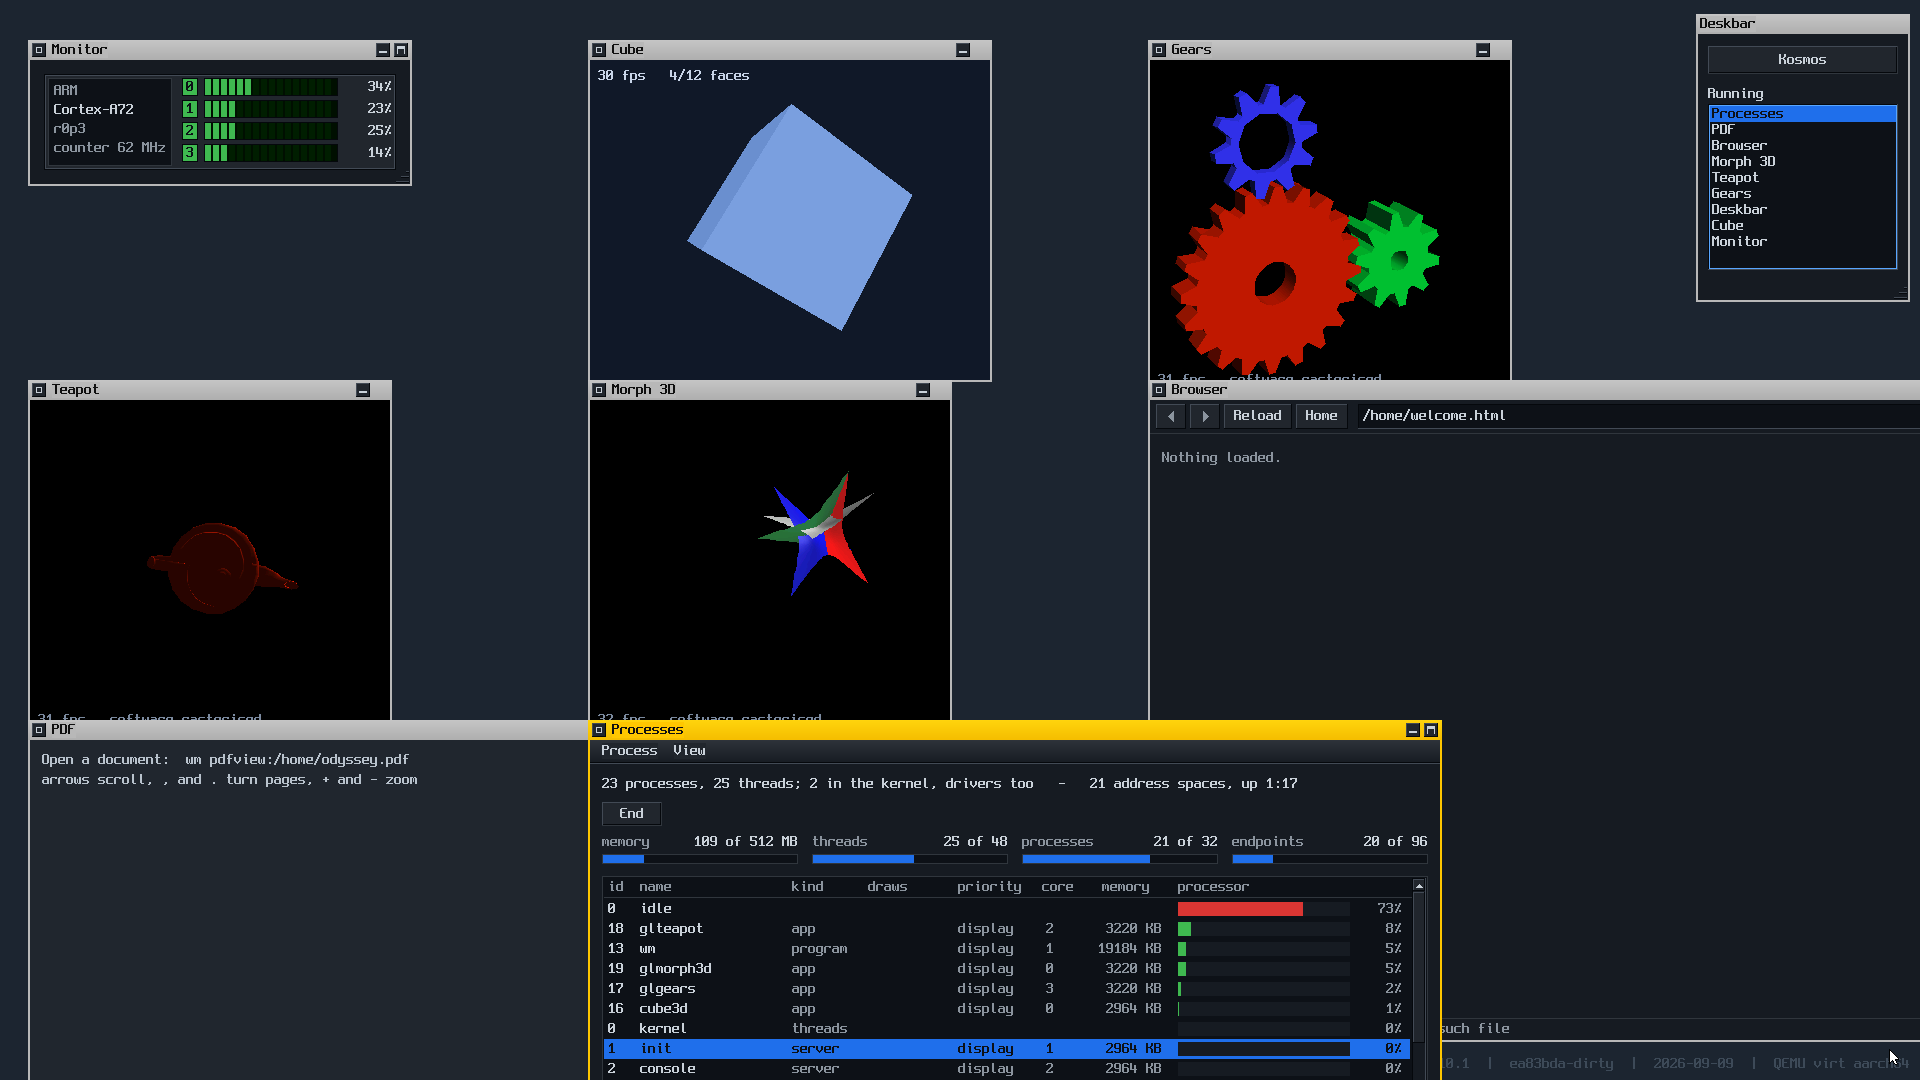This screenshot has height=1080, width=1920.
Task: Click the memory usage bar in Processes
Action: 699,859
